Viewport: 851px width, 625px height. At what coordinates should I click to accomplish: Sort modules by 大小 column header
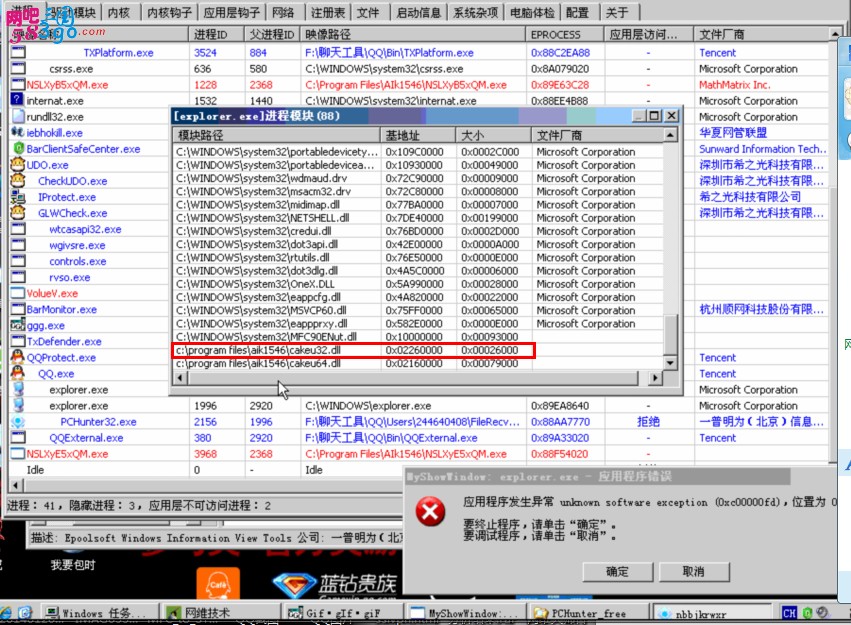pos(494,135)
